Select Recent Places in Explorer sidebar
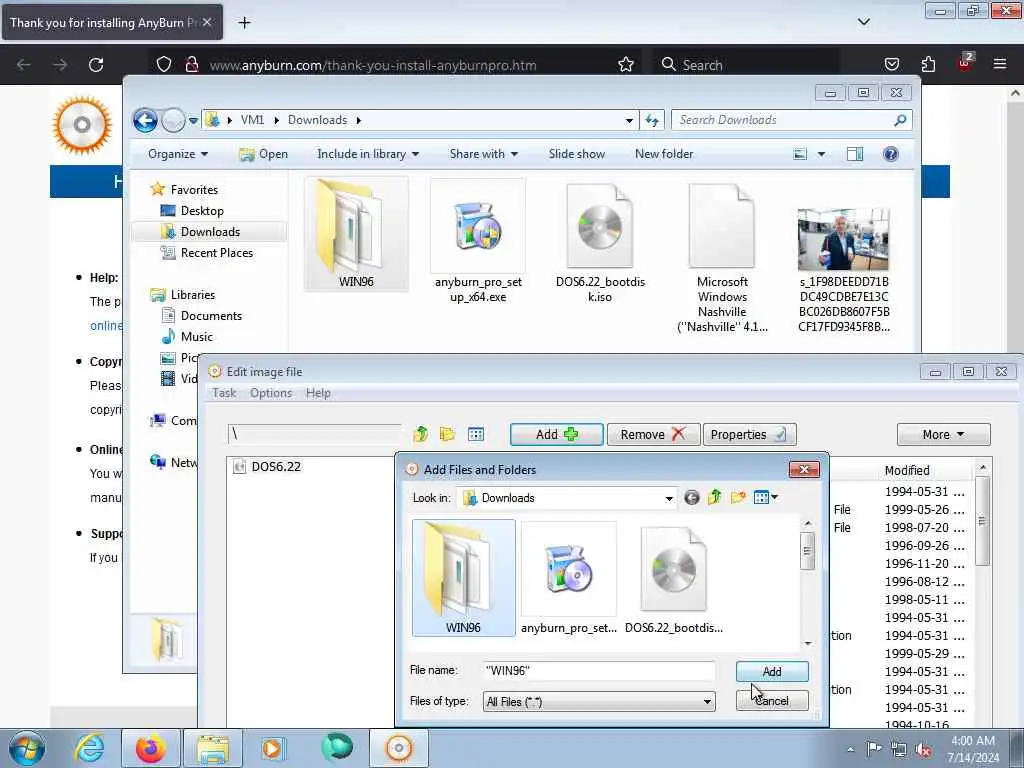 coord(216,253)
